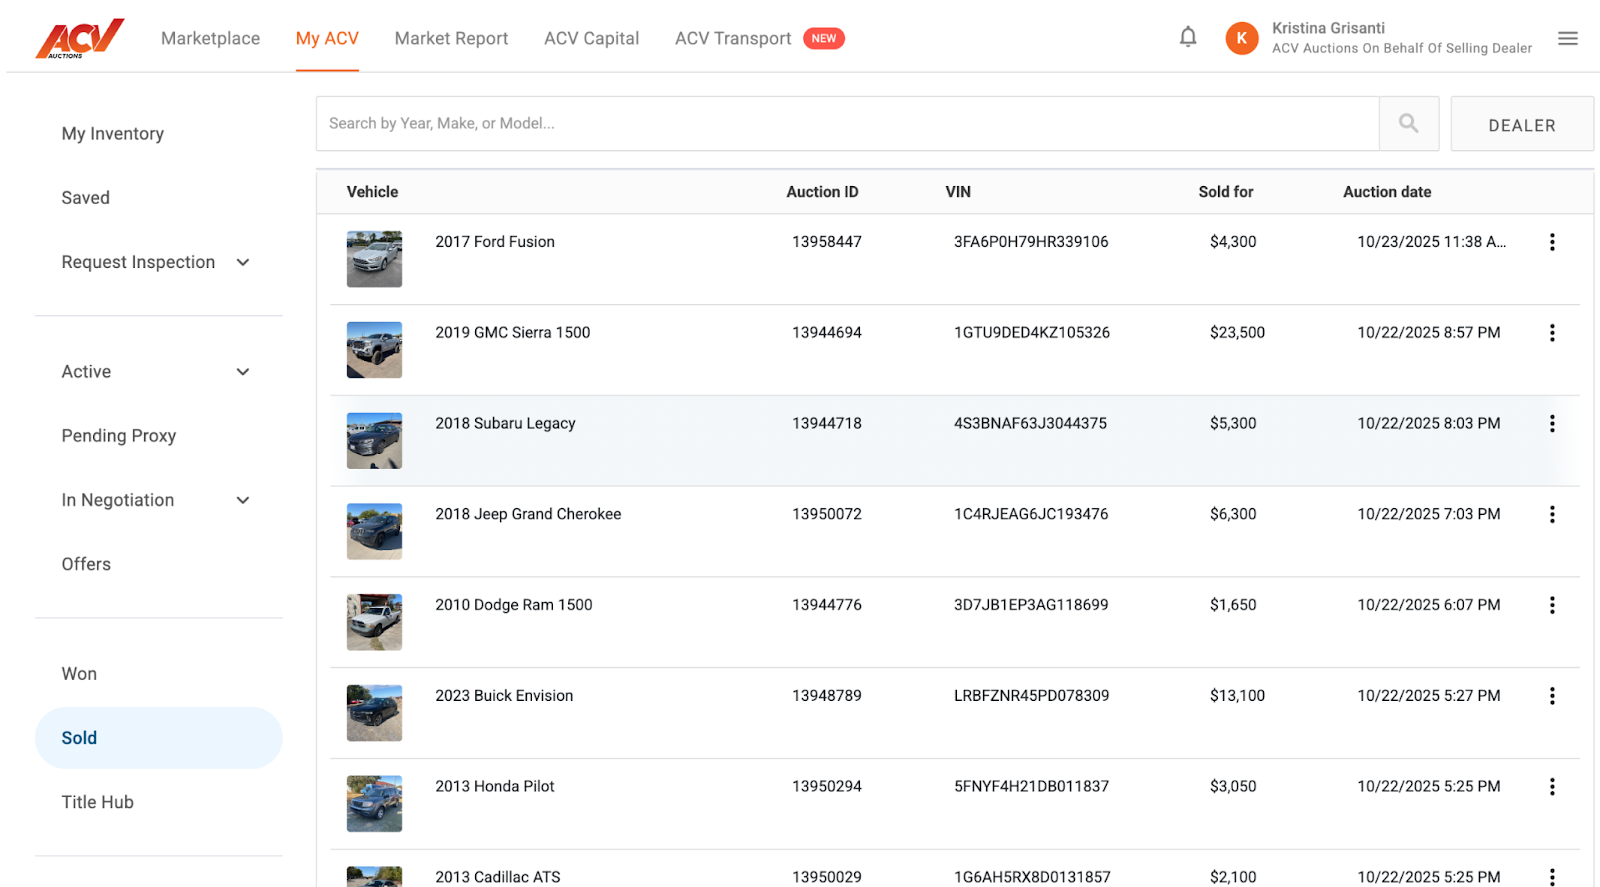Click the Auction date column header
1600x887 pixels.
[1387, 192]
